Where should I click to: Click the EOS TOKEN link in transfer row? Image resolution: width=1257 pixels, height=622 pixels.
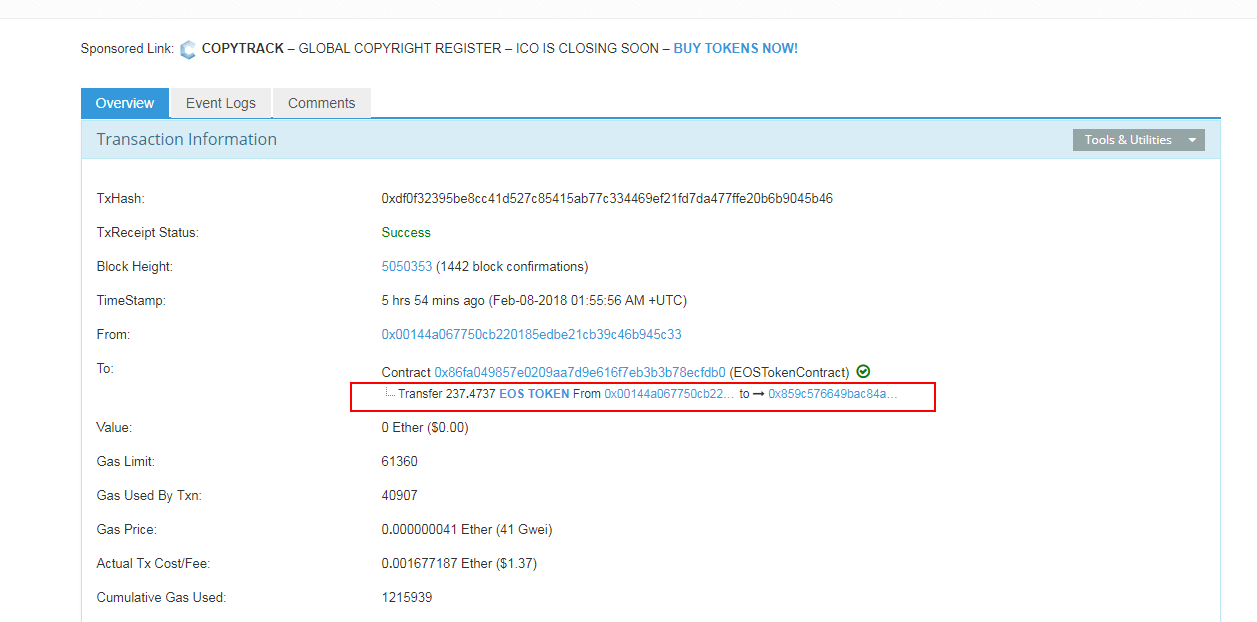click(534, 394)
